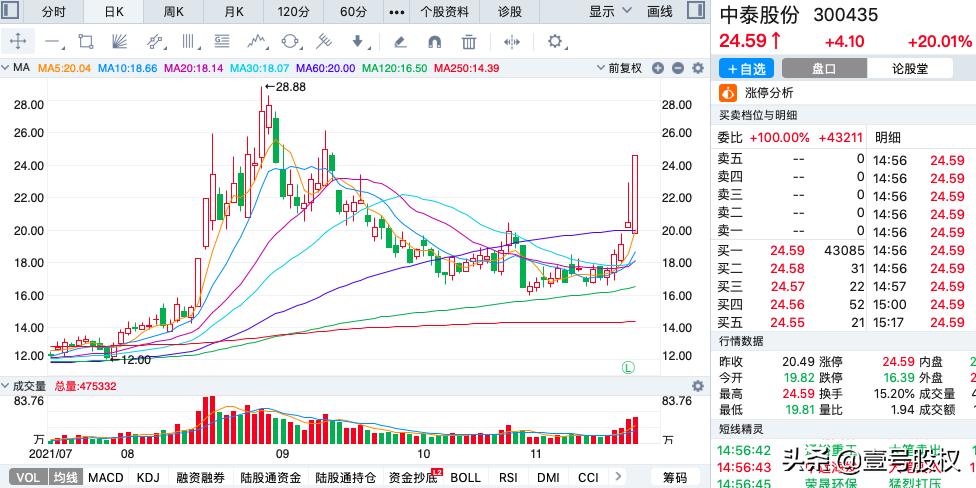This screenshot has width=976, height=488.
Task: Toggle the VOL indicator button
Action: click(x=27, y=478)
